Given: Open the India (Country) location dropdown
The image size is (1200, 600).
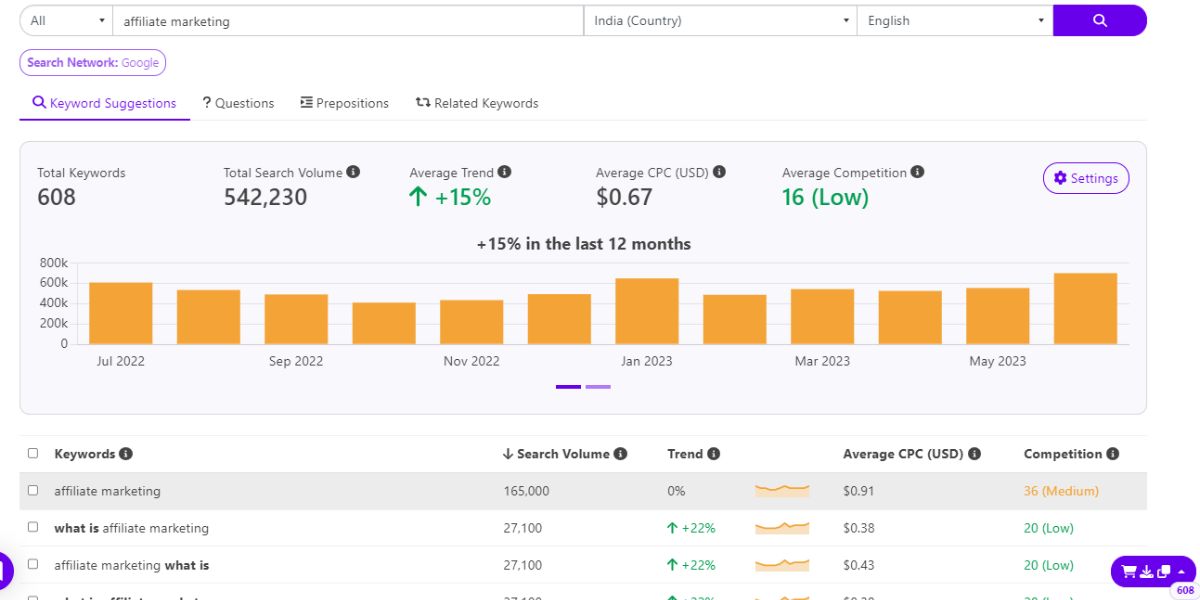Looking at the screenshot, I should coord(719,21).
